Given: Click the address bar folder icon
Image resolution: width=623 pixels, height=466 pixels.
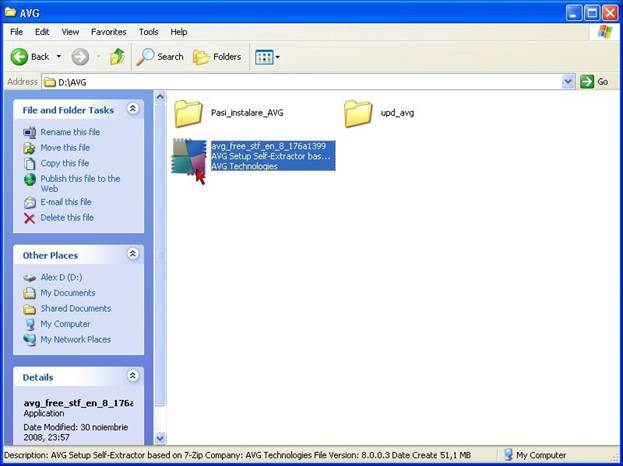Looking at the screenshot, I should (50, 82).
